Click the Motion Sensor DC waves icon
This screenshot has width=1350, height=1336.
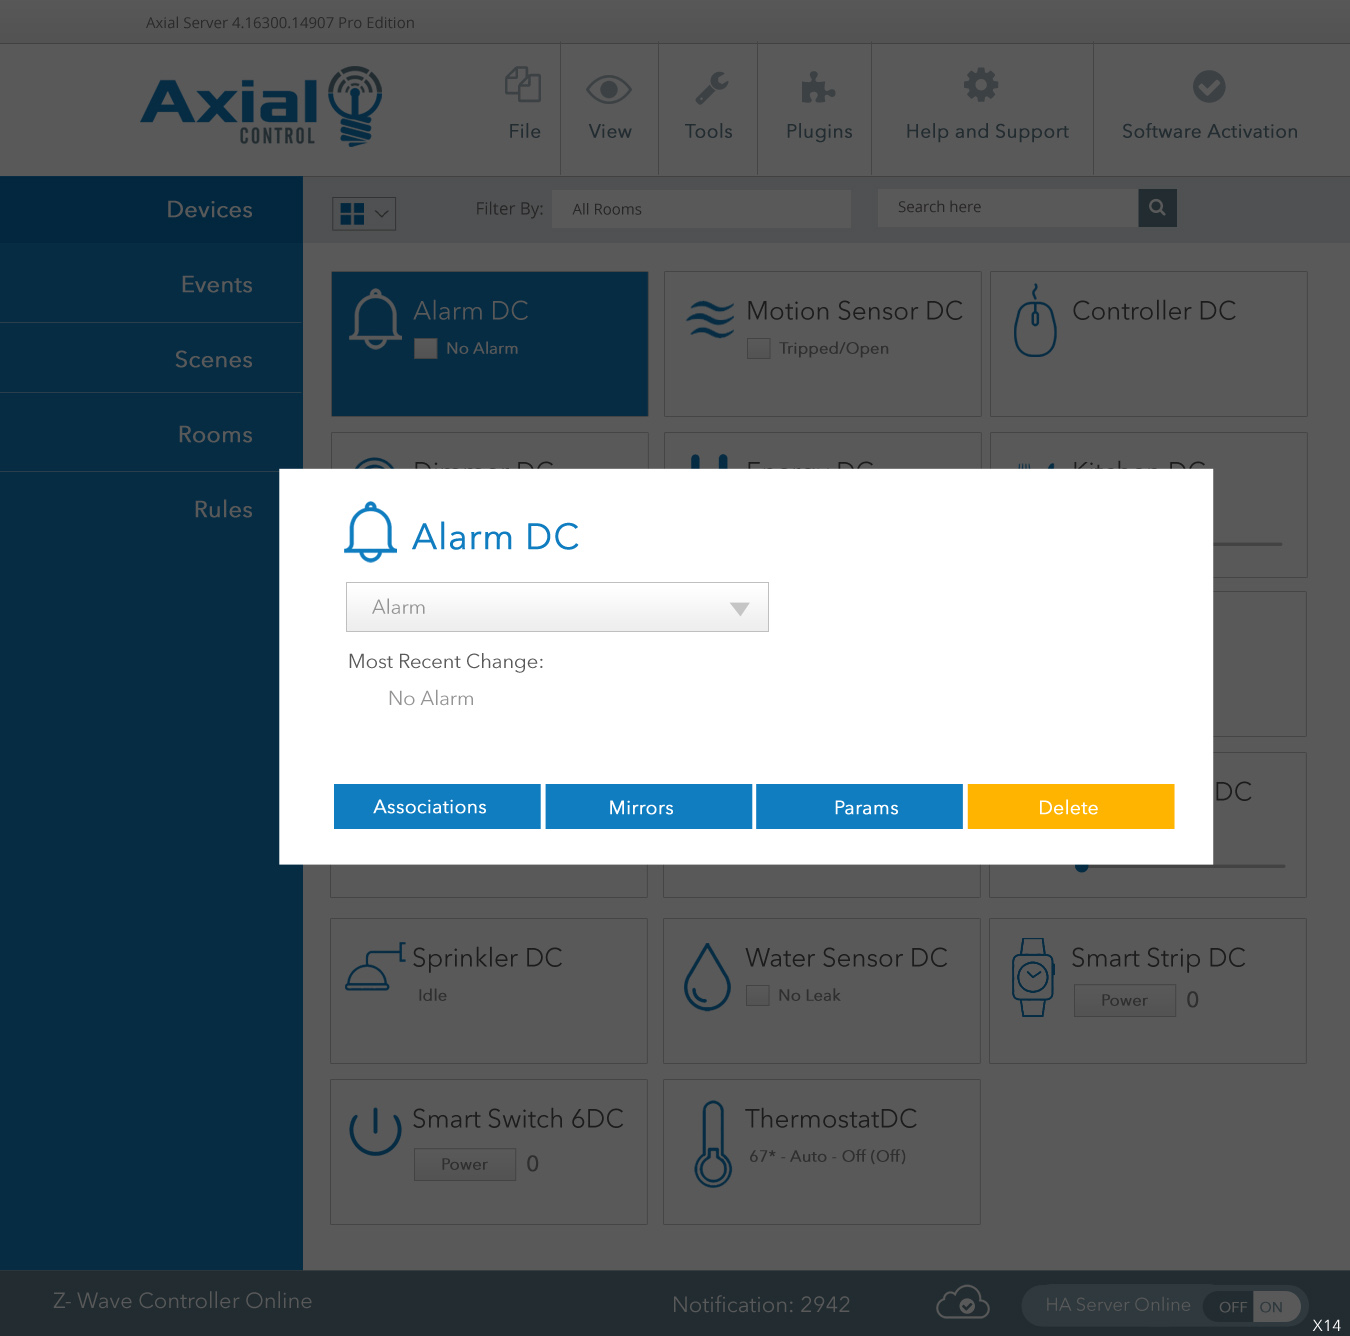click(710, 320)
